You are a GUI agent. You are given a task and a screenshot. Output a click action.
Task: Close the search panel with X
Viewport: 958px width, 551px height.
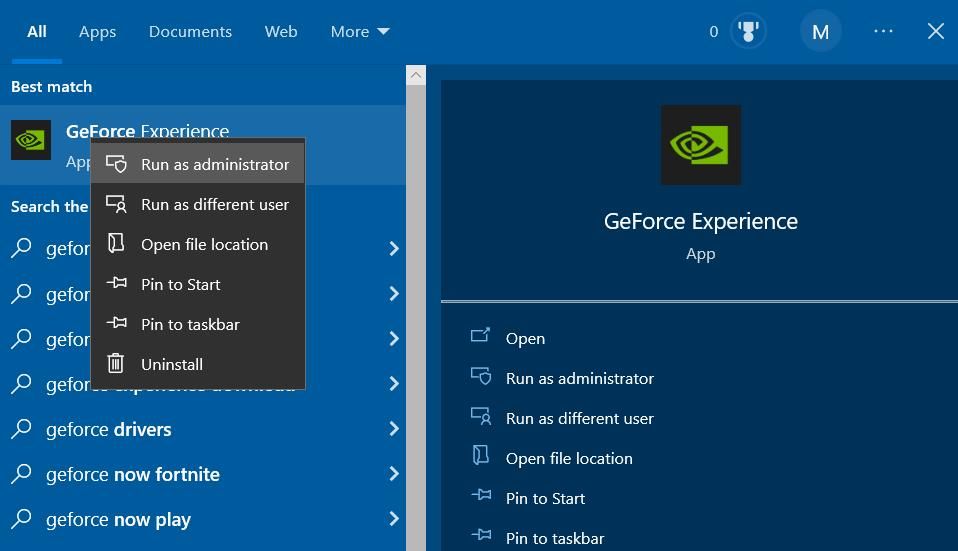click(935, 31)
